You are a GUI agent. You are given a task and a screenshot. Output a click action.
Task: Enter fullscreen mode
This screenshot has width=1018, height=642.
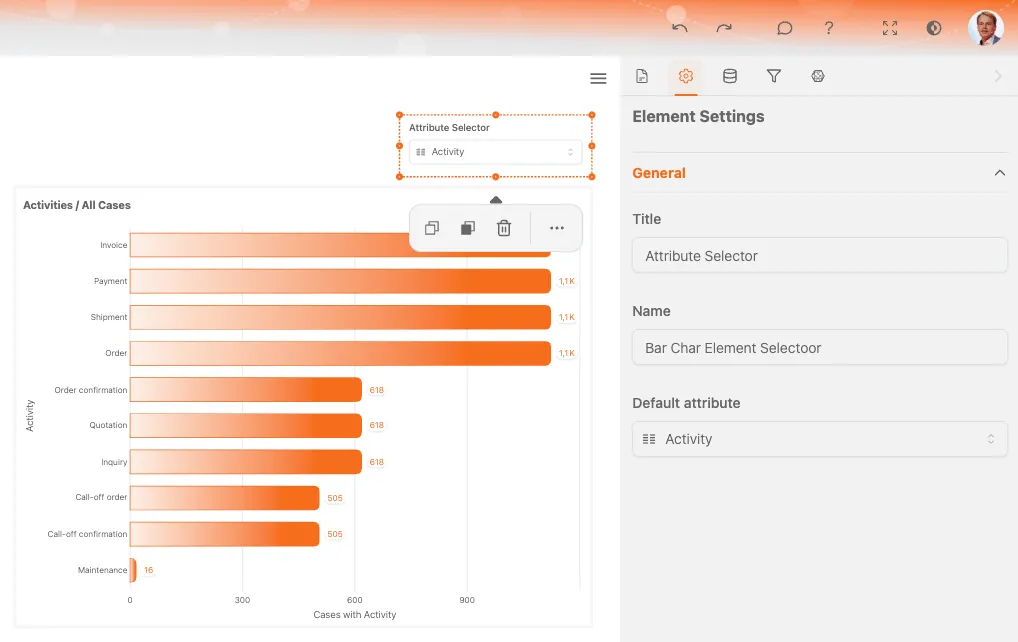890,28
